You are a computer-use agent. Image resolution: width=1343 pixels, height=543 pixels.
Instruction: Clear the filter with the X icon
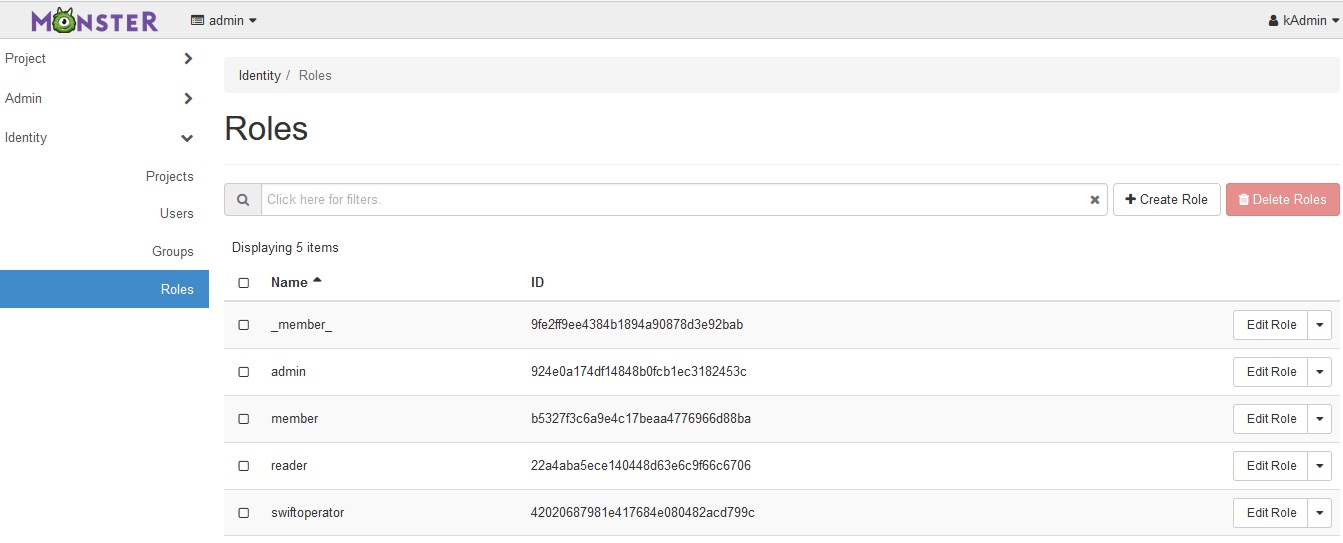click(1095, 200)
